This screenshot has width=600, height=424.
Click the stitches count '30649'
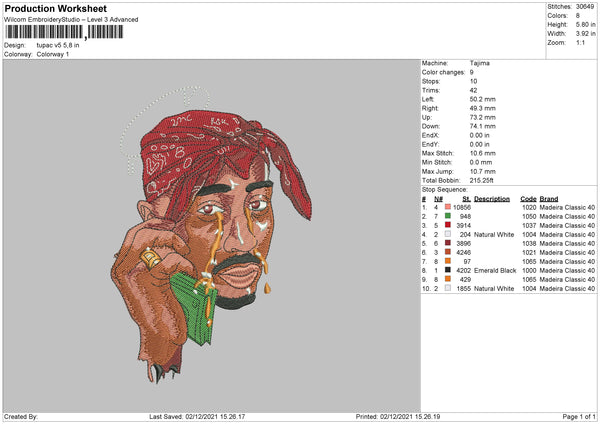click(x=585, y=7)
